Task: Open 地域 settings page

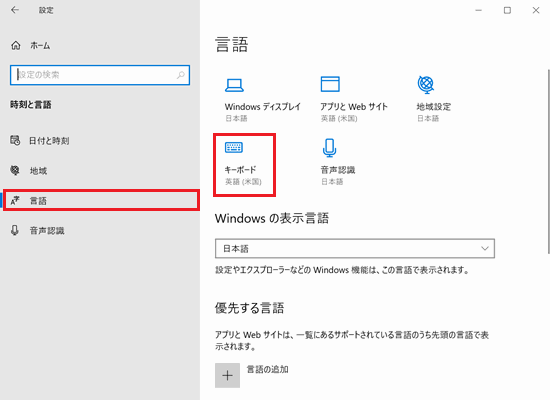Action: [38, 171]
